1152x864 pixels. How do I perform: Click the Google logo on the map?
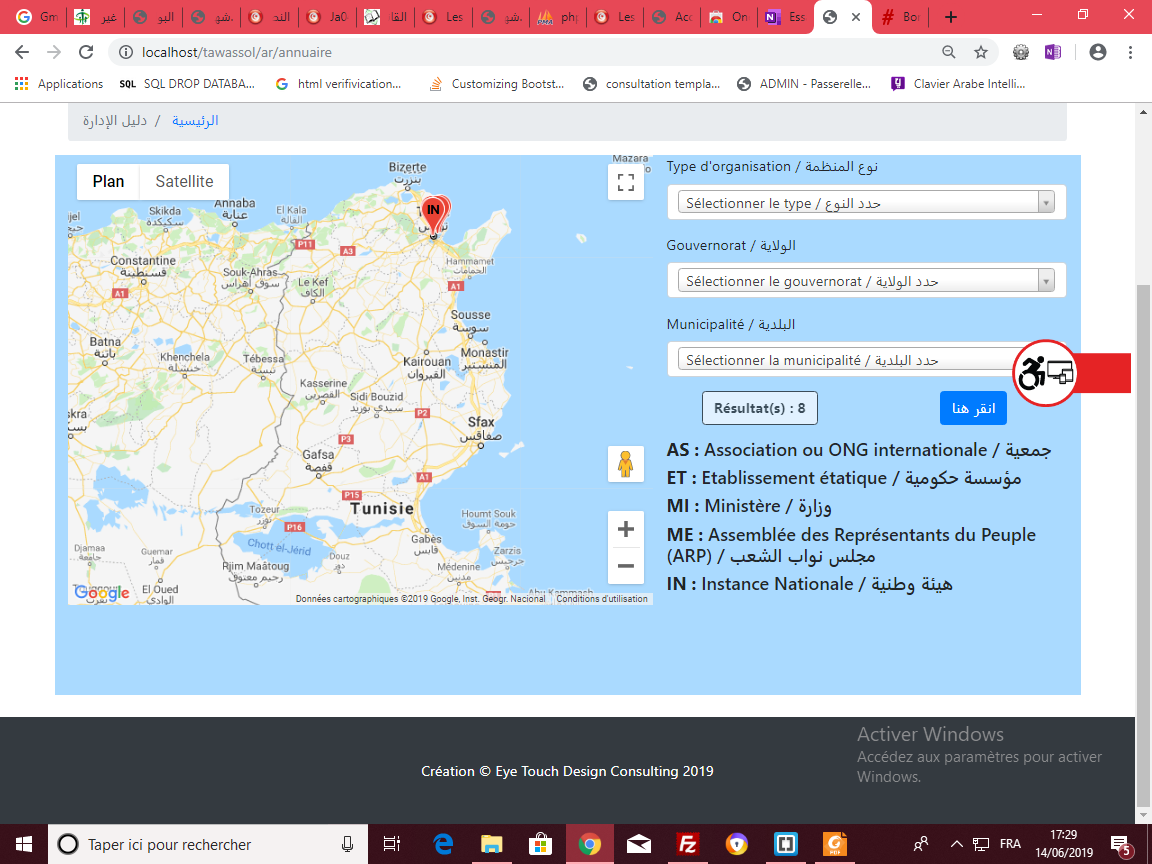click(101, 593)
